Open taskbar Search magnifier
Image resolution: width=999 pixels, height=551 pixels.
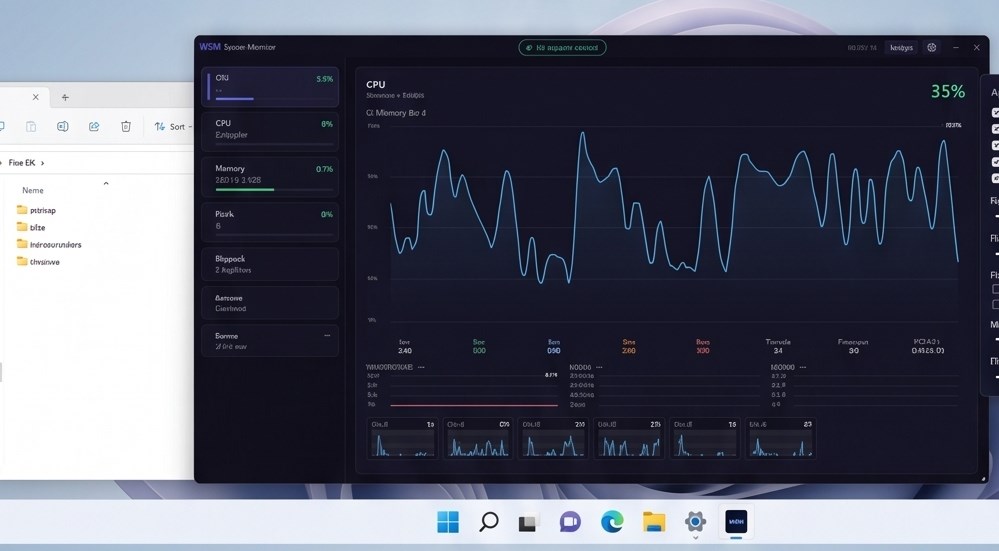click(489, 522)
